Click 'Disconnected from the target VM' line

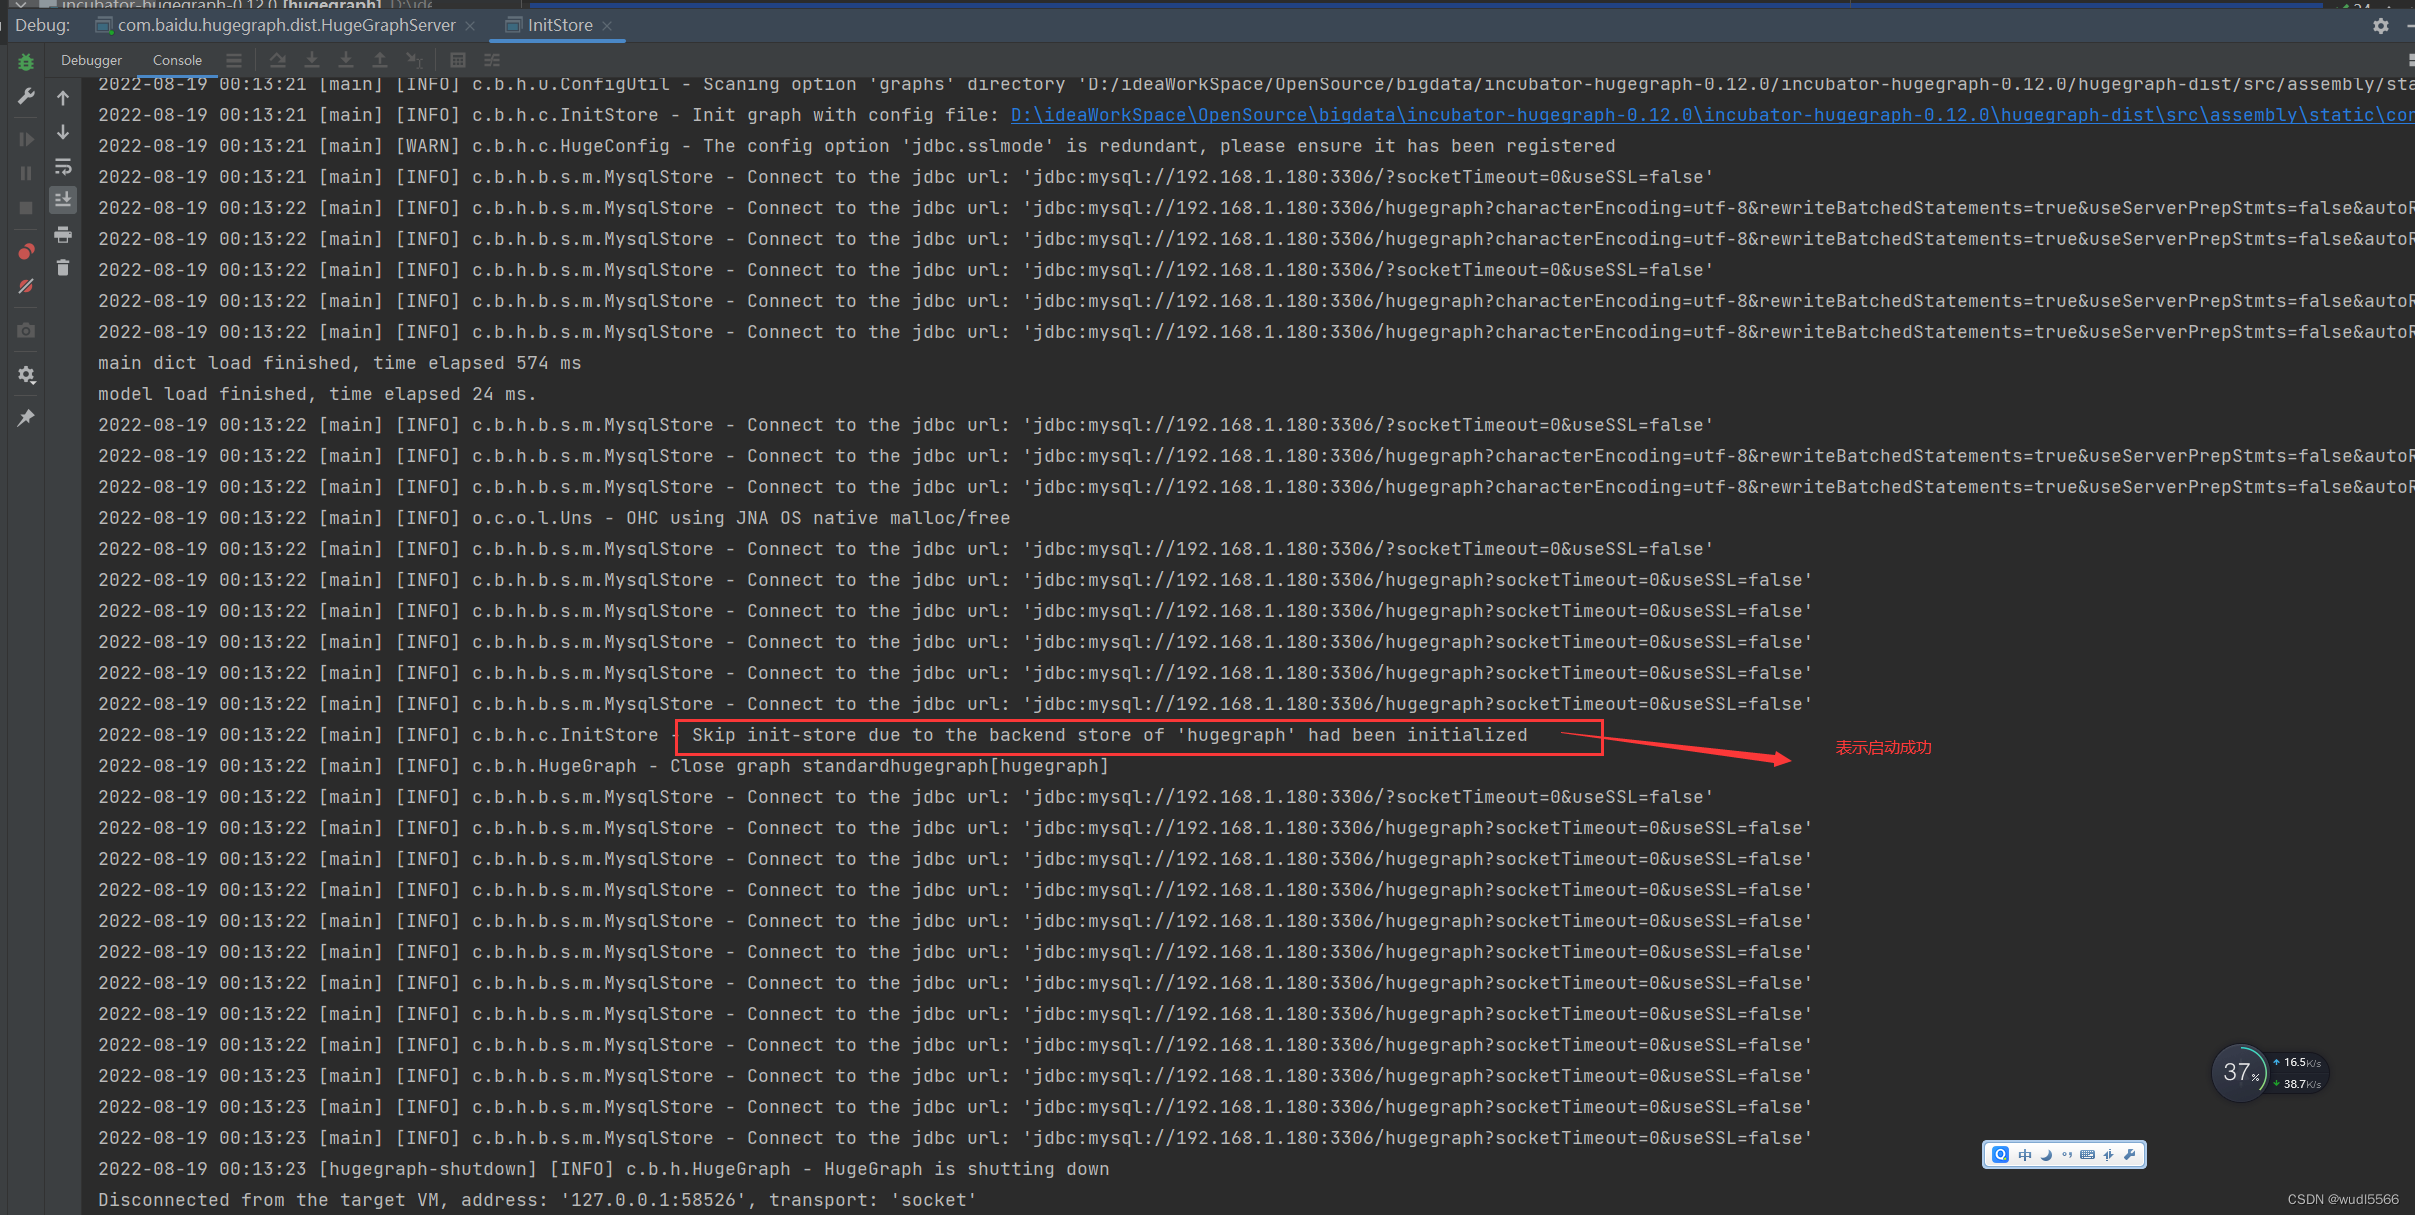(537, 1200)
